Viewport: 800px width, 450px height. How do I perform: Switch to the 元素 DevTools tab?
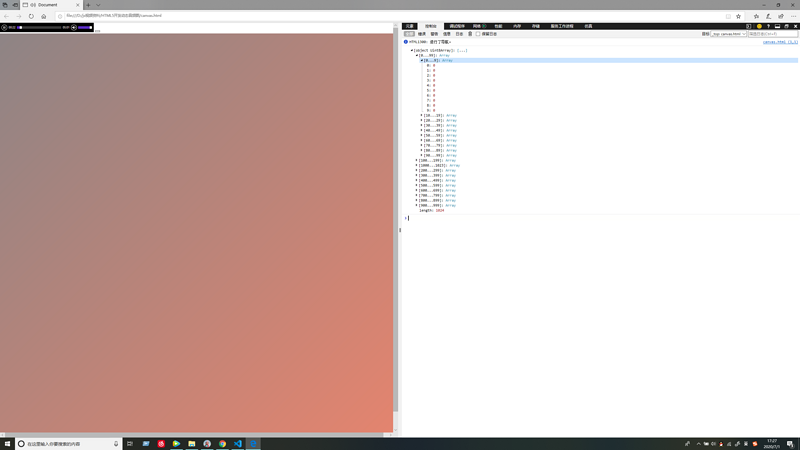(x=410, y=26)
